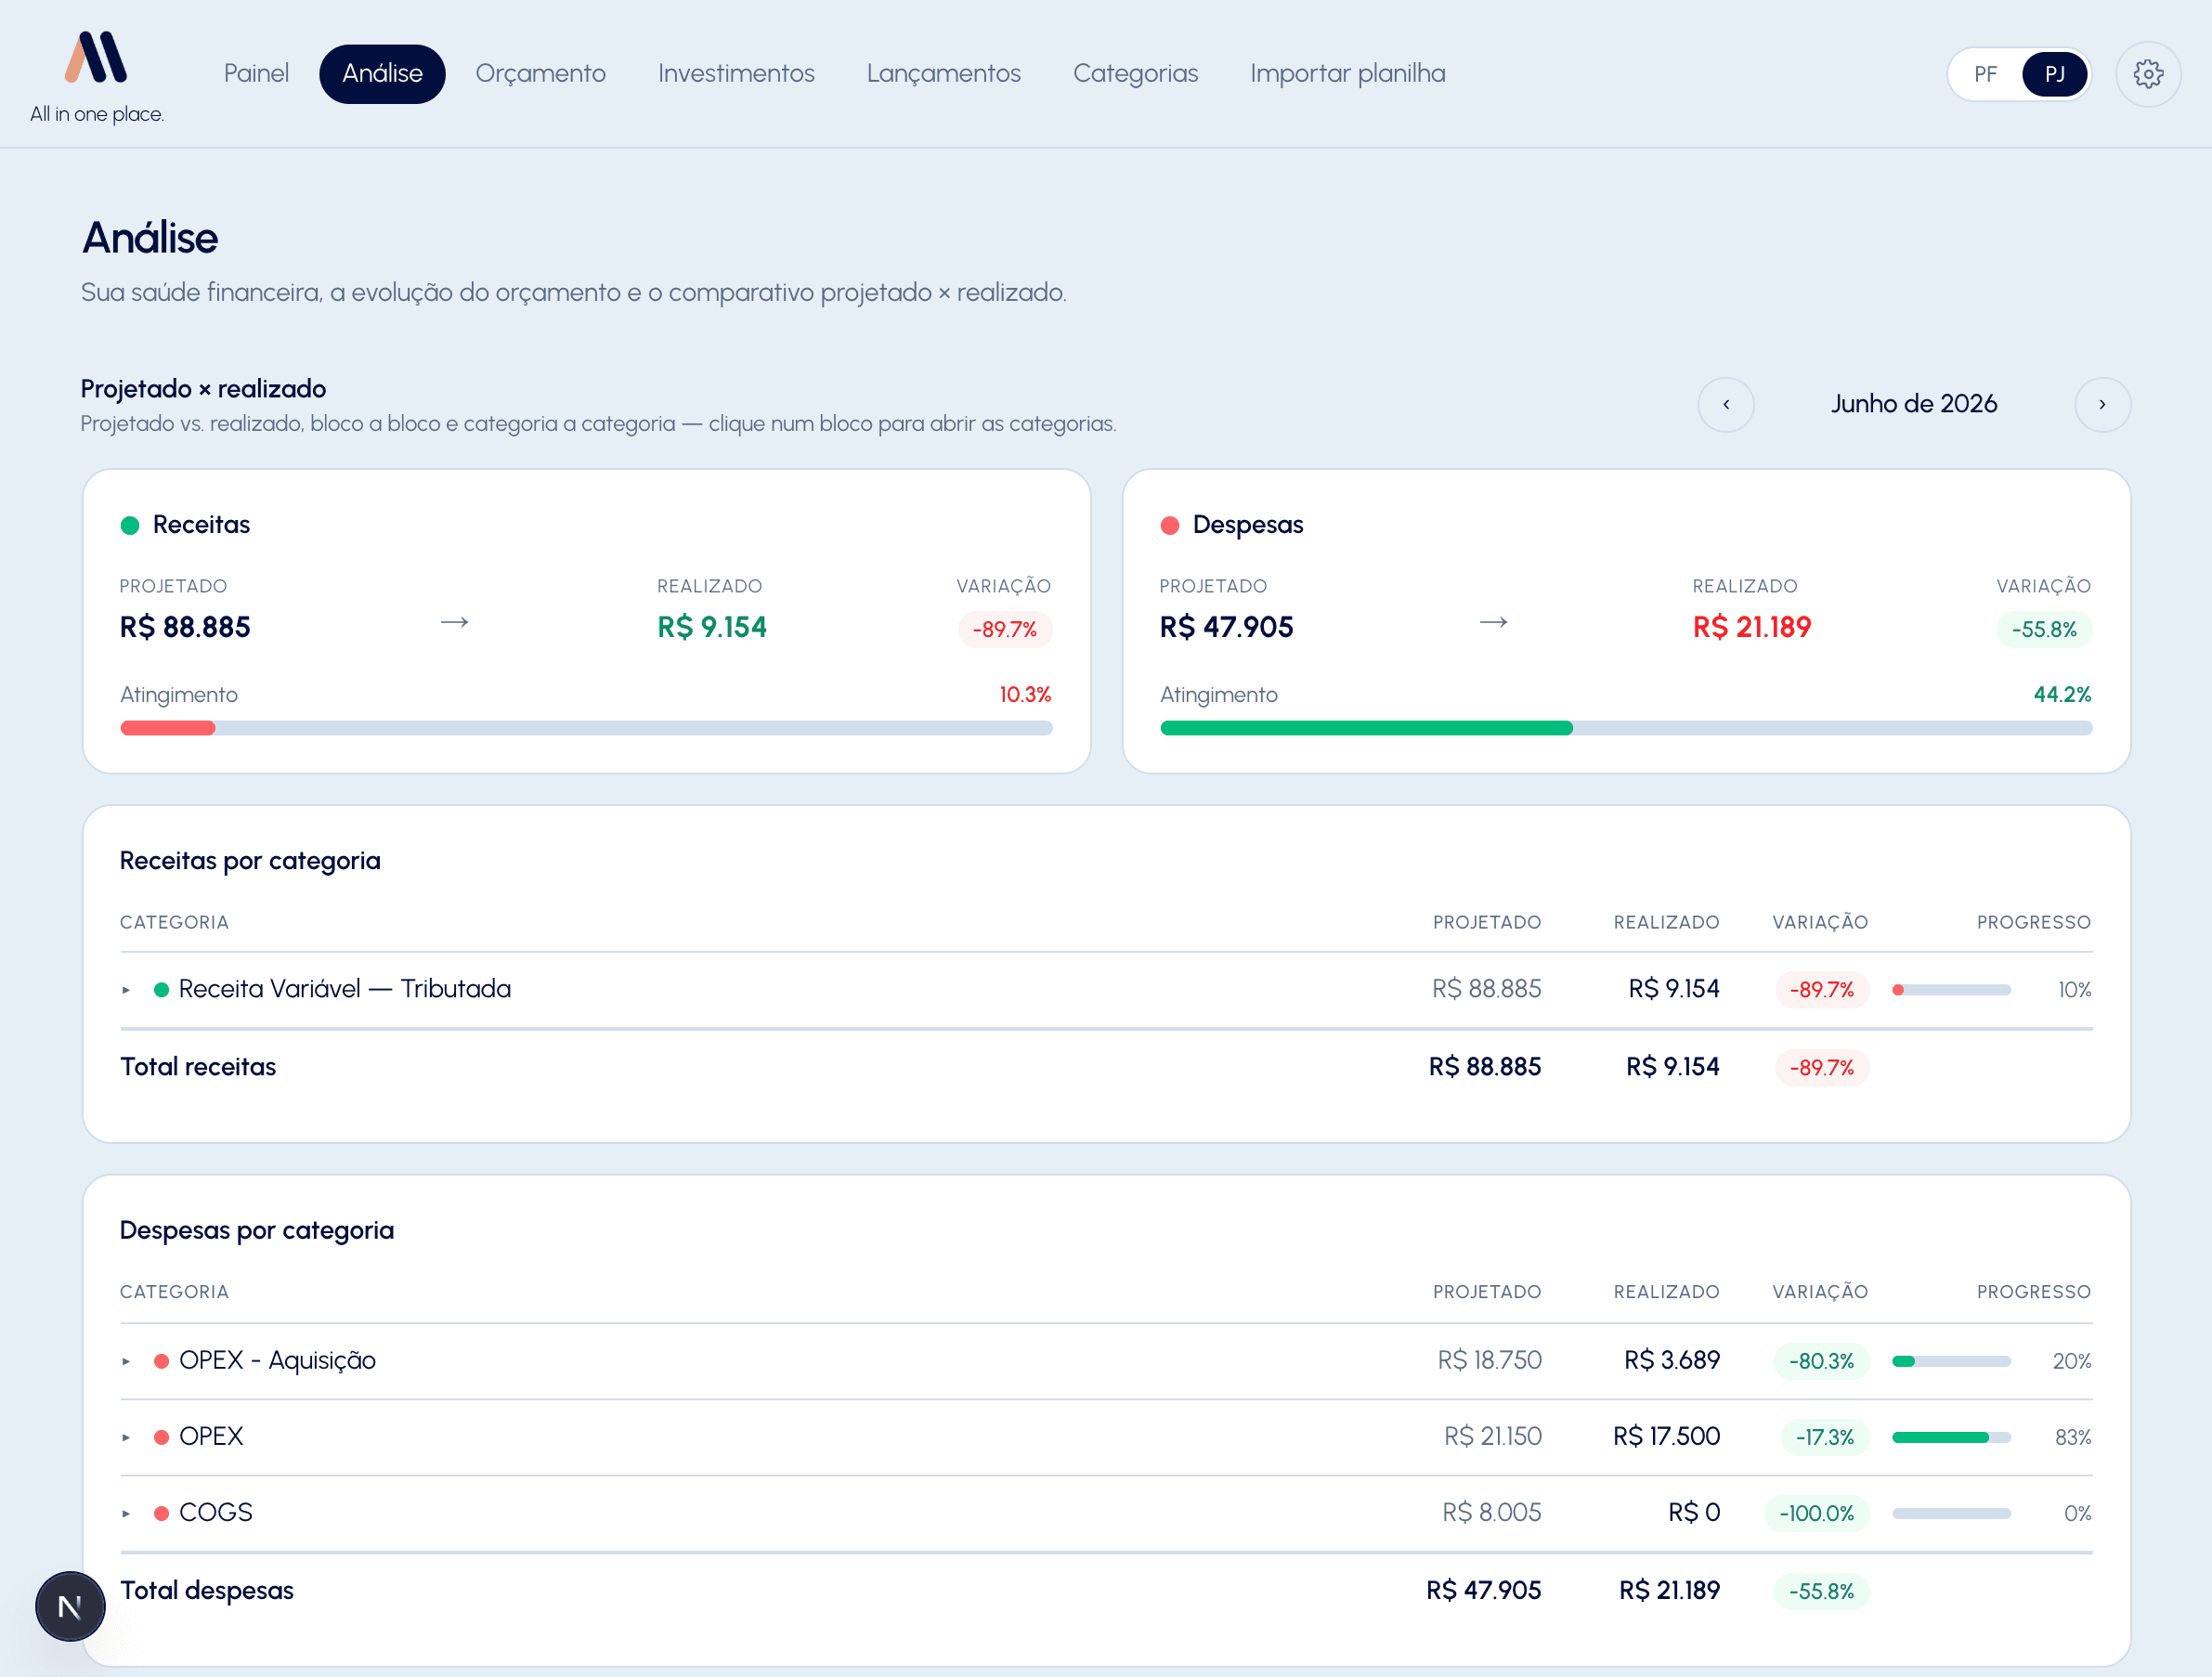Open the Painel tab
The width and height of the screenshot is (2212, 1677).
[x=256, y=74]
